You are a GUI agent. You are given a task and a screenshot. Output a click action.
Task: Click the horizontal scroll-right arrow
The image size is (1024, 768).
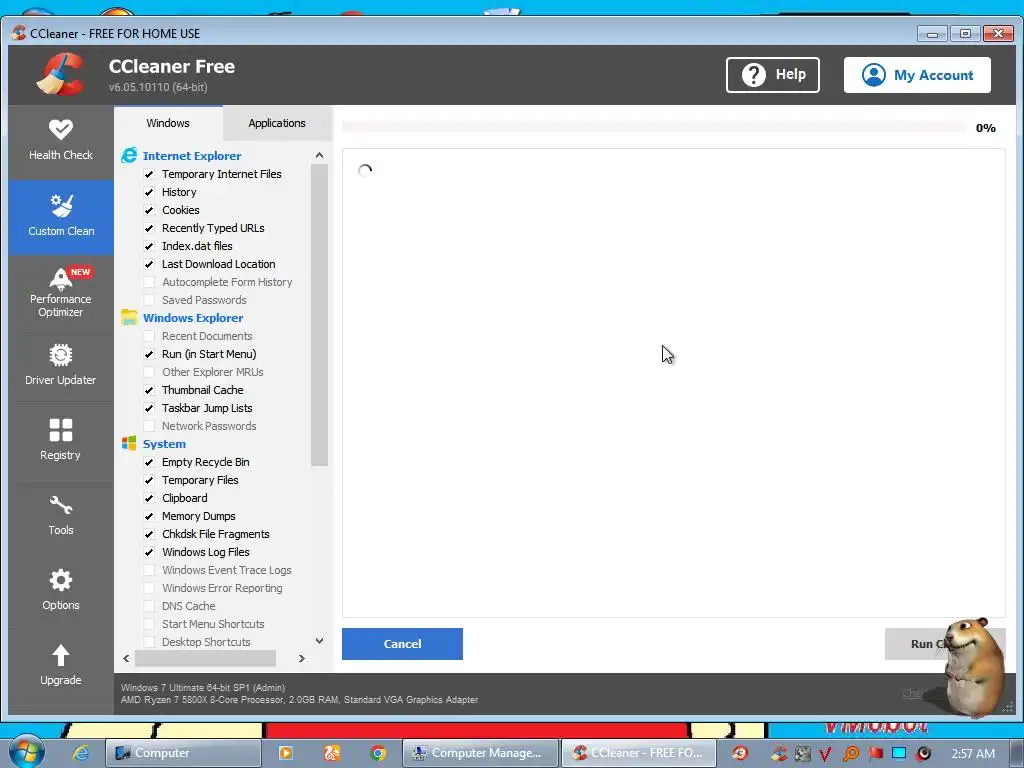(302, 658)
